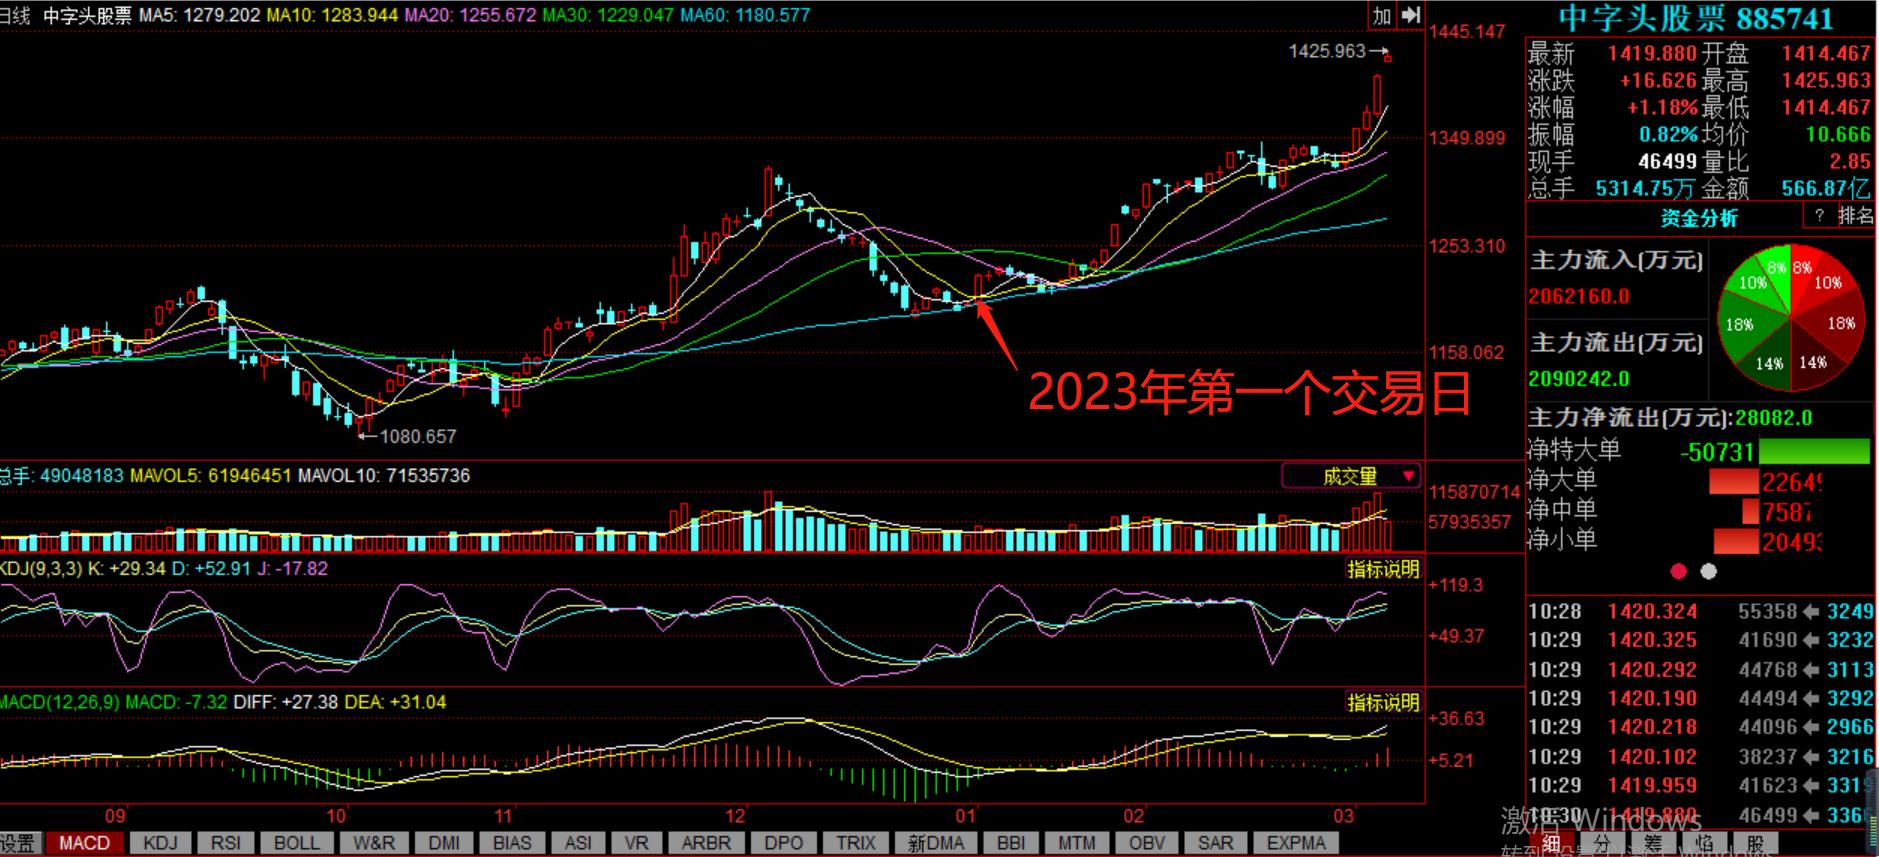Switch to the DPO indicator tab

pyautogui.click(x=784, y=843)
